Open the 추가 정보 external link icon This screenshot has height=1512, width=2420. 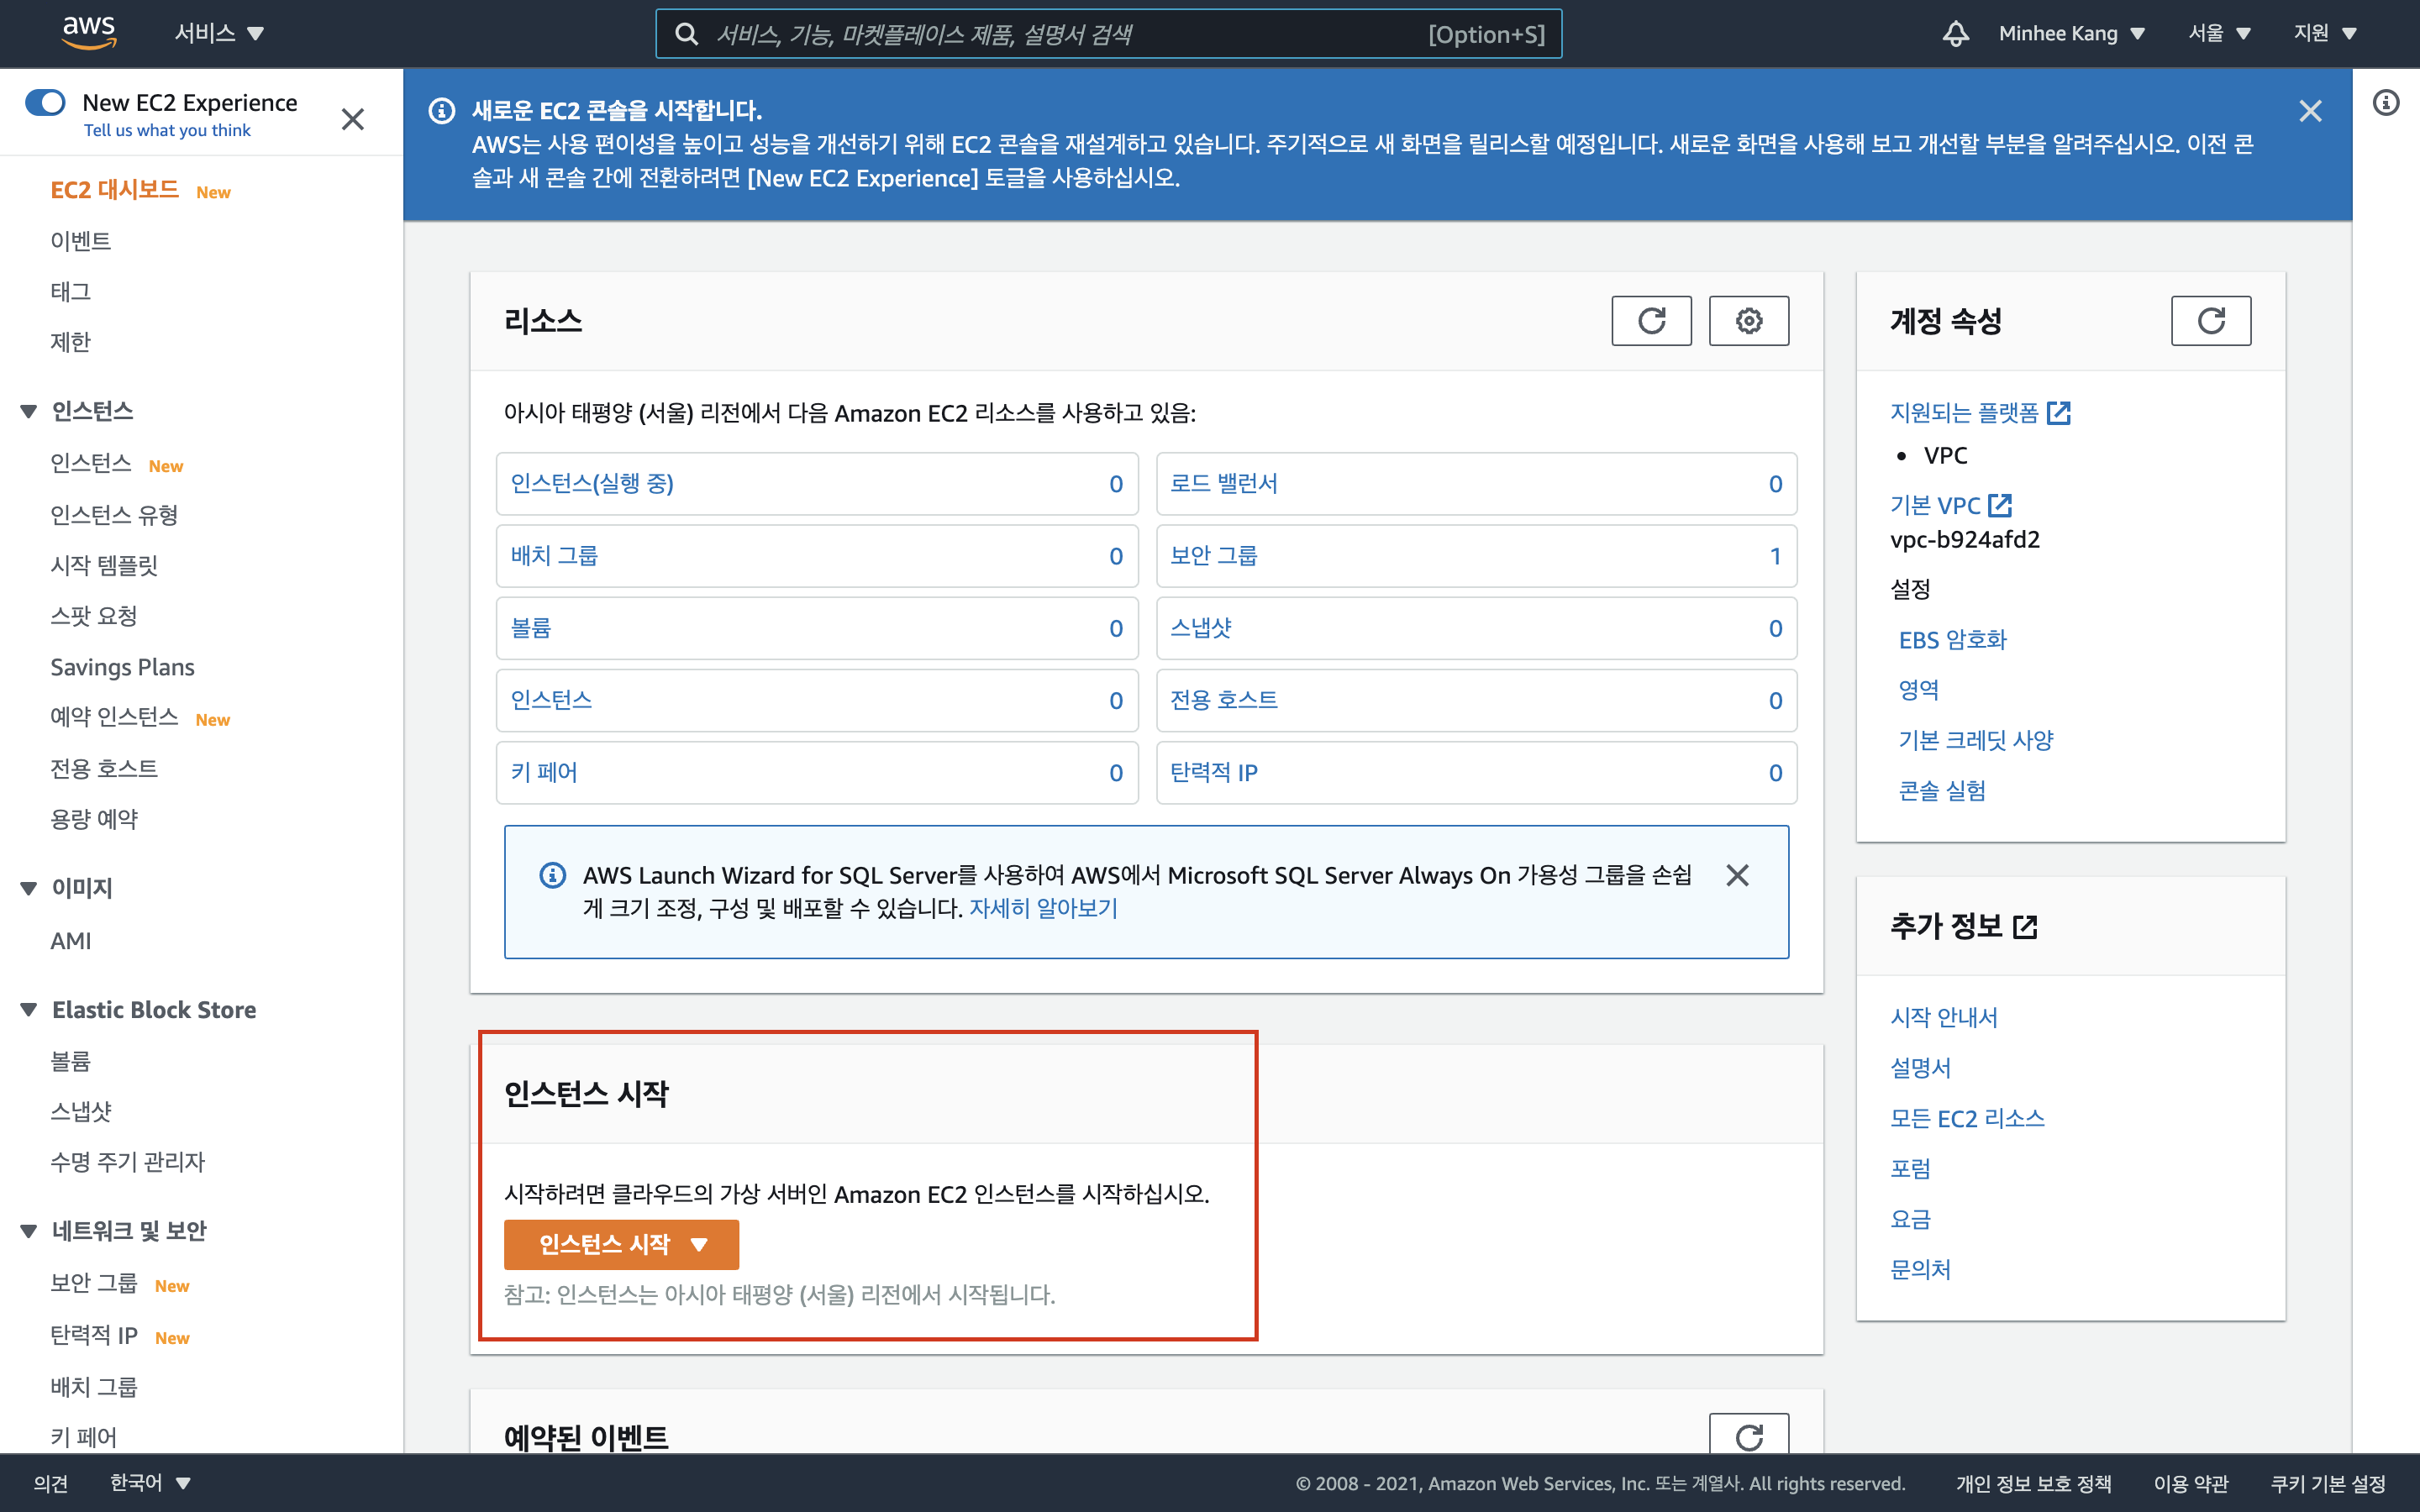tap(2025, 927)
